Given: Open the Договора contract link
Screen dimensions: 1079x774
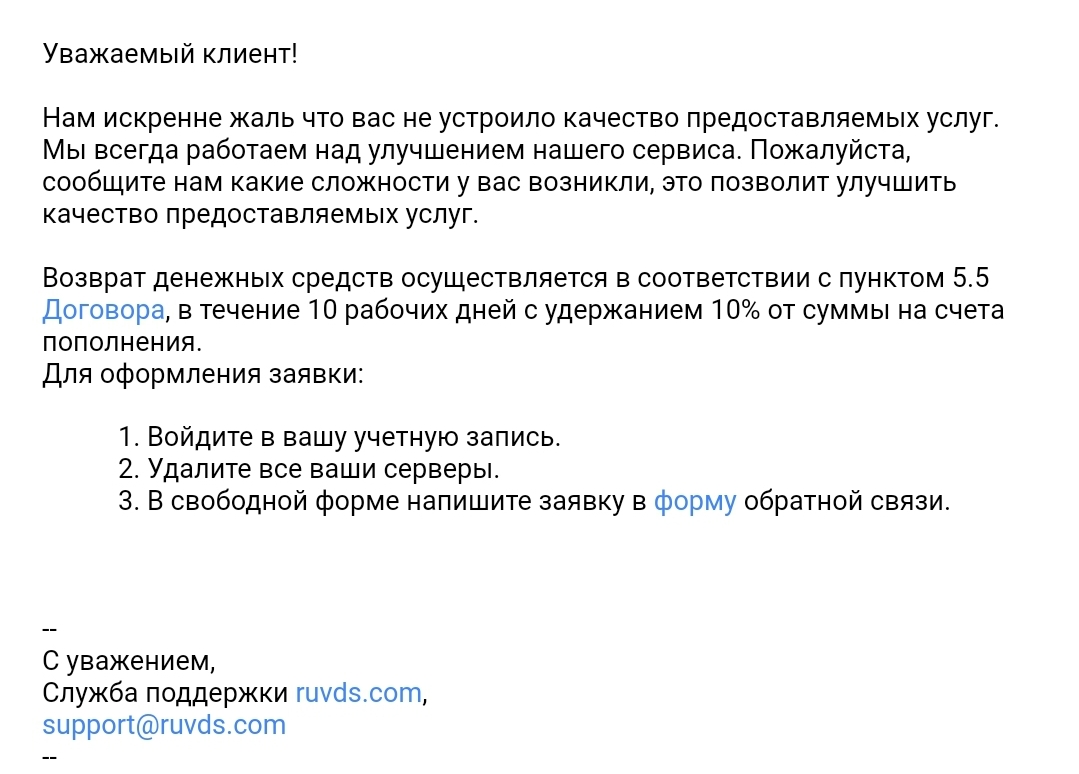Looking at the screenshot, I should pos(103,311).
